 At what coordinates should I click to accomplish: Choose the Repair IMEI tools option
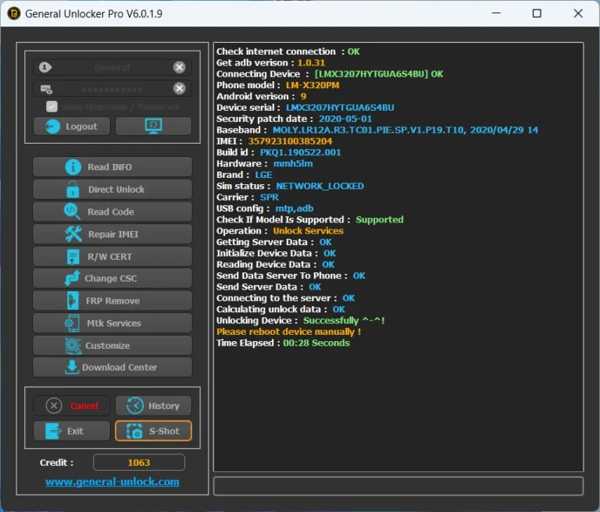click(x=112, y=234)
